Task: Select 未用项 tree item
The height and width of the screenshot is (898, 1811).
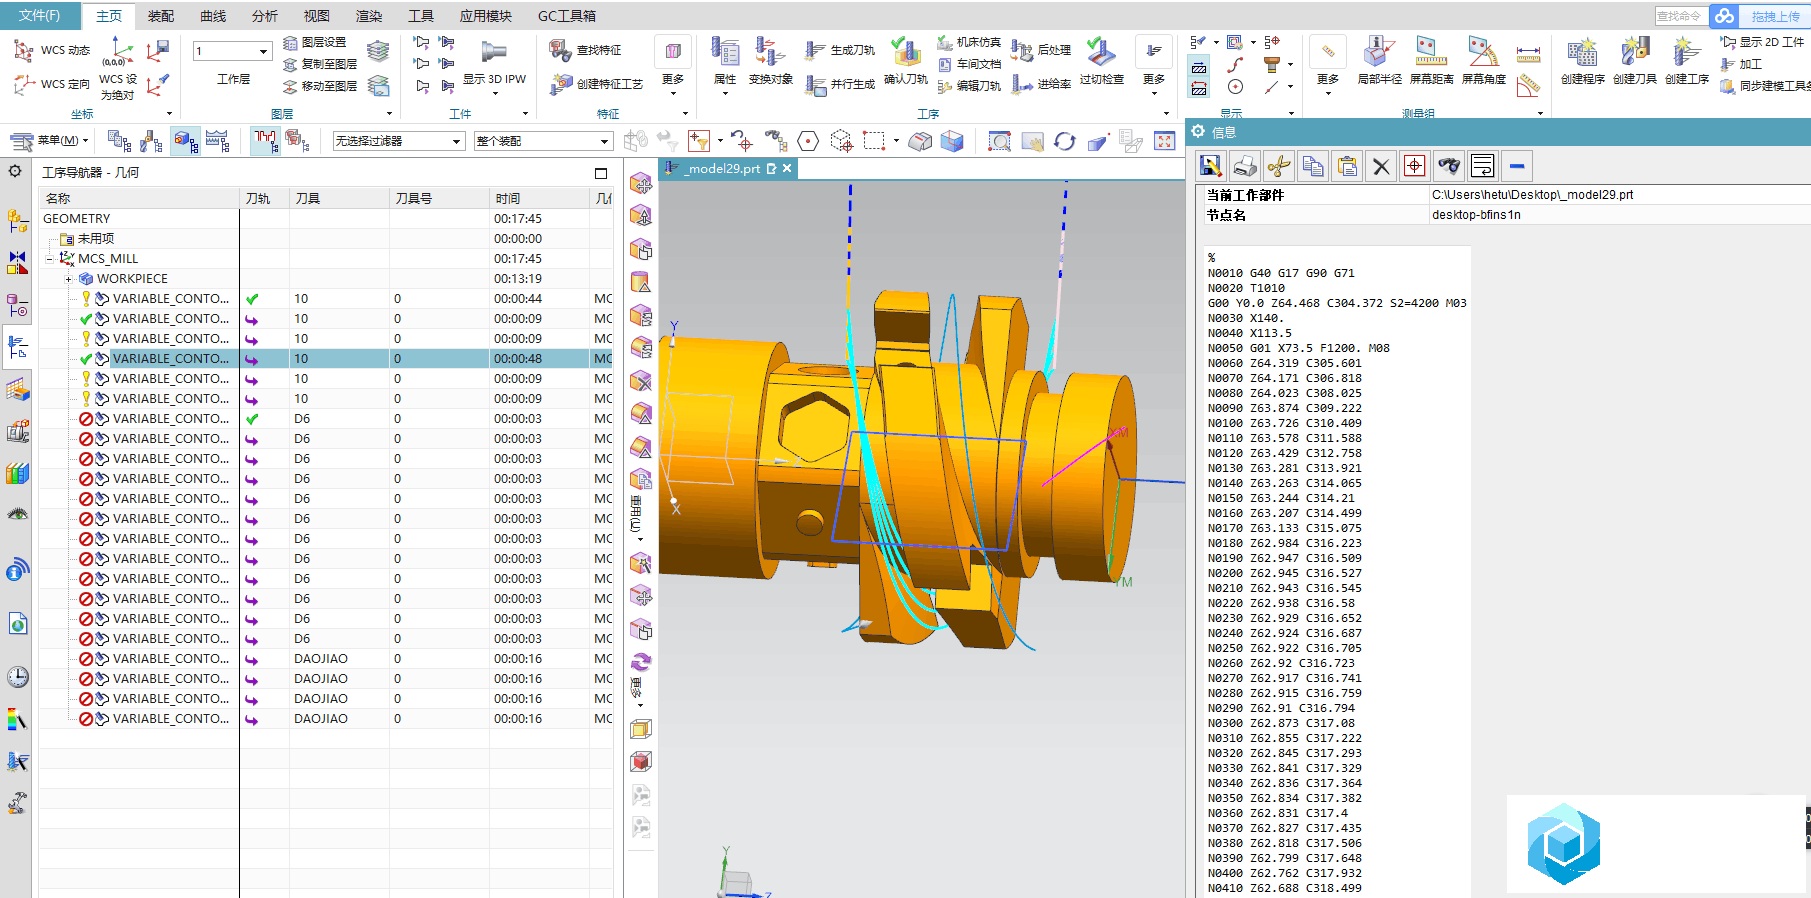Action: pyautogui.click(x=95, y=239)
